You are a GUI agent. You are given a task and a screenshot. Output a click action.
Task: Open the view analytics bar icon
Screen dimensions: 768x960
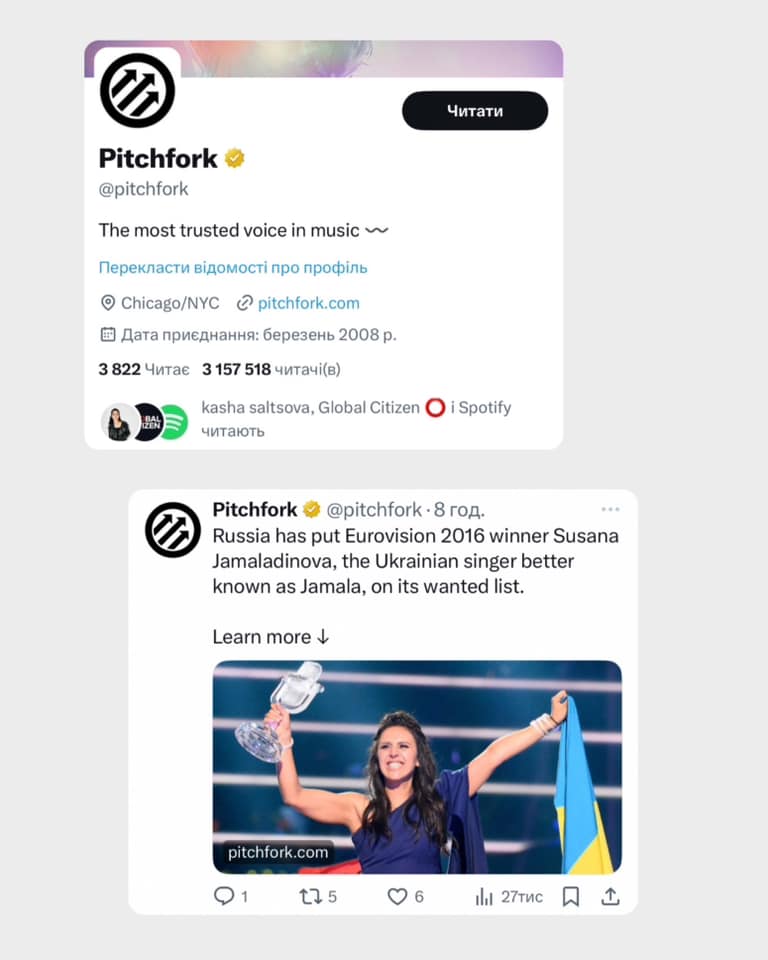[x=484, y=897]
